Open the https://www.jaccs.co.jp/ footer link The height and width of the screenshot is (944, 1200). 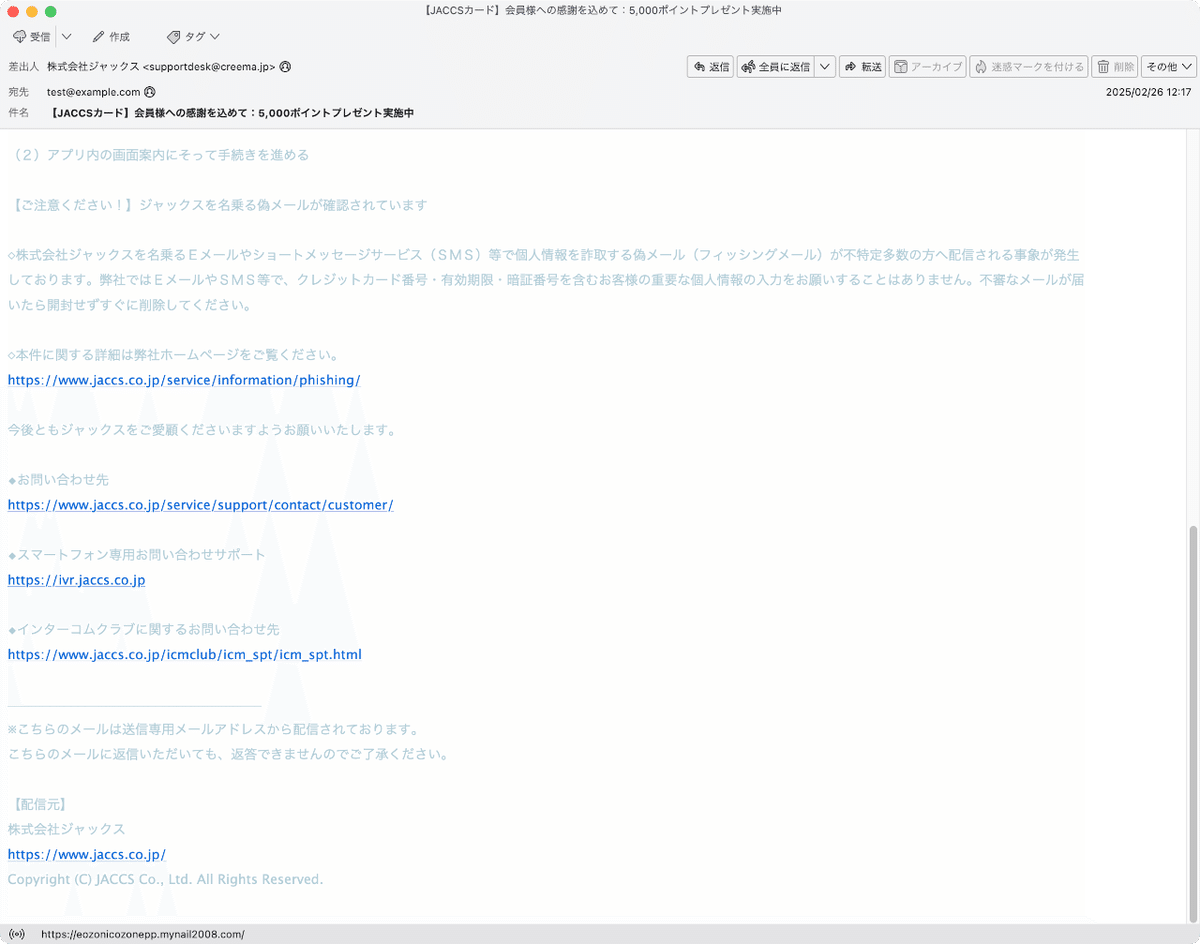click(87, 855)
